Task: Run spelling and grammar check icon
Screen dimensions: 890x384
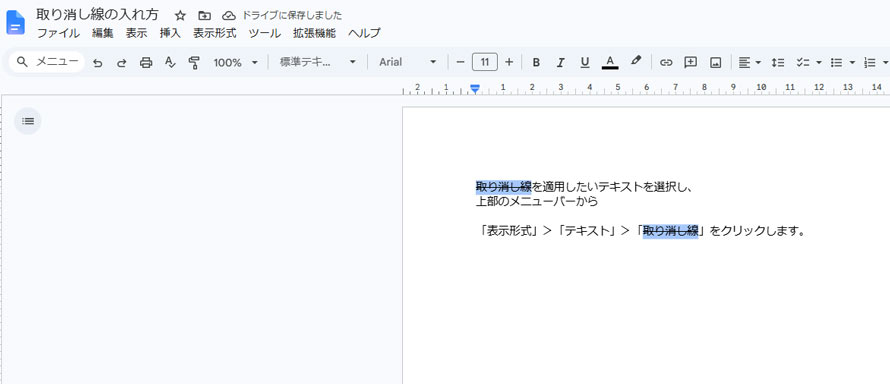Action: tap(170, 62)
